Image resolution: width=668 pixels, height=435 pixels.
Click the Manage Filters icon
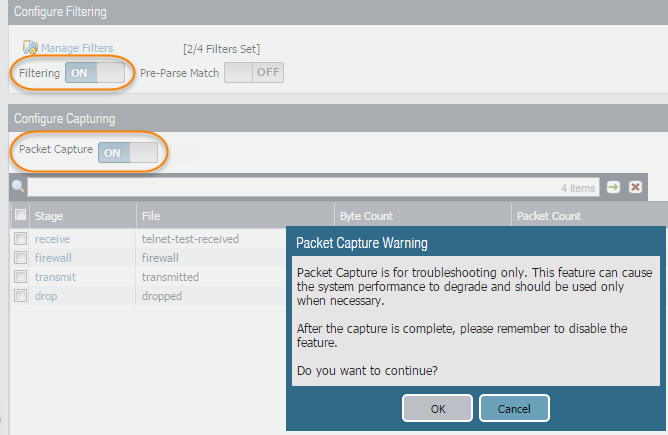pos(30,48)
